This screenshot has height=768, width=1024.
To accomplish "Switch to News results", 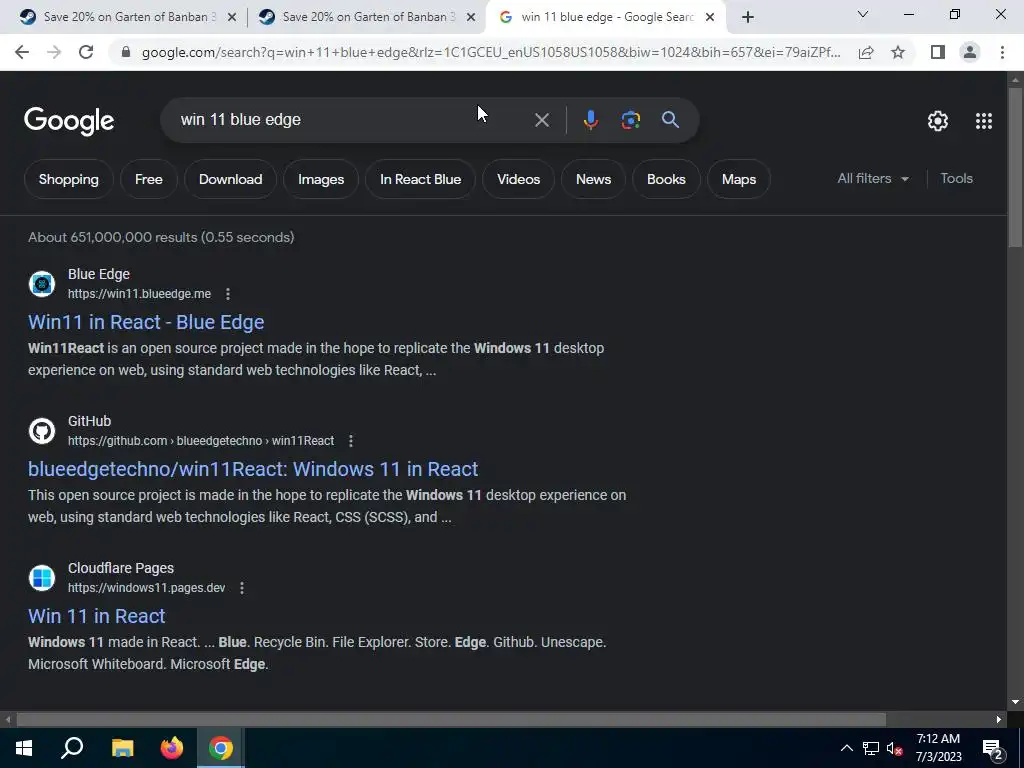I will [x=594, y=179].
